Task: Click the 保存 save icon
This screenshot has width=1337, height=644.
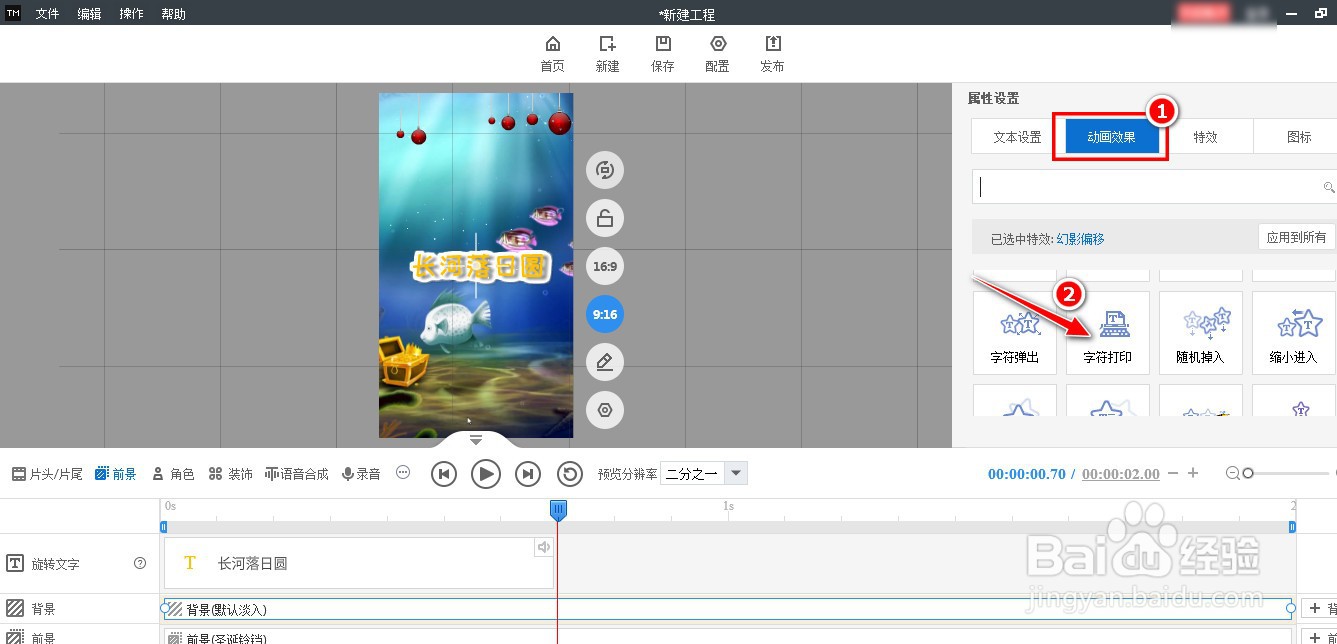Action: coord(662,54)
